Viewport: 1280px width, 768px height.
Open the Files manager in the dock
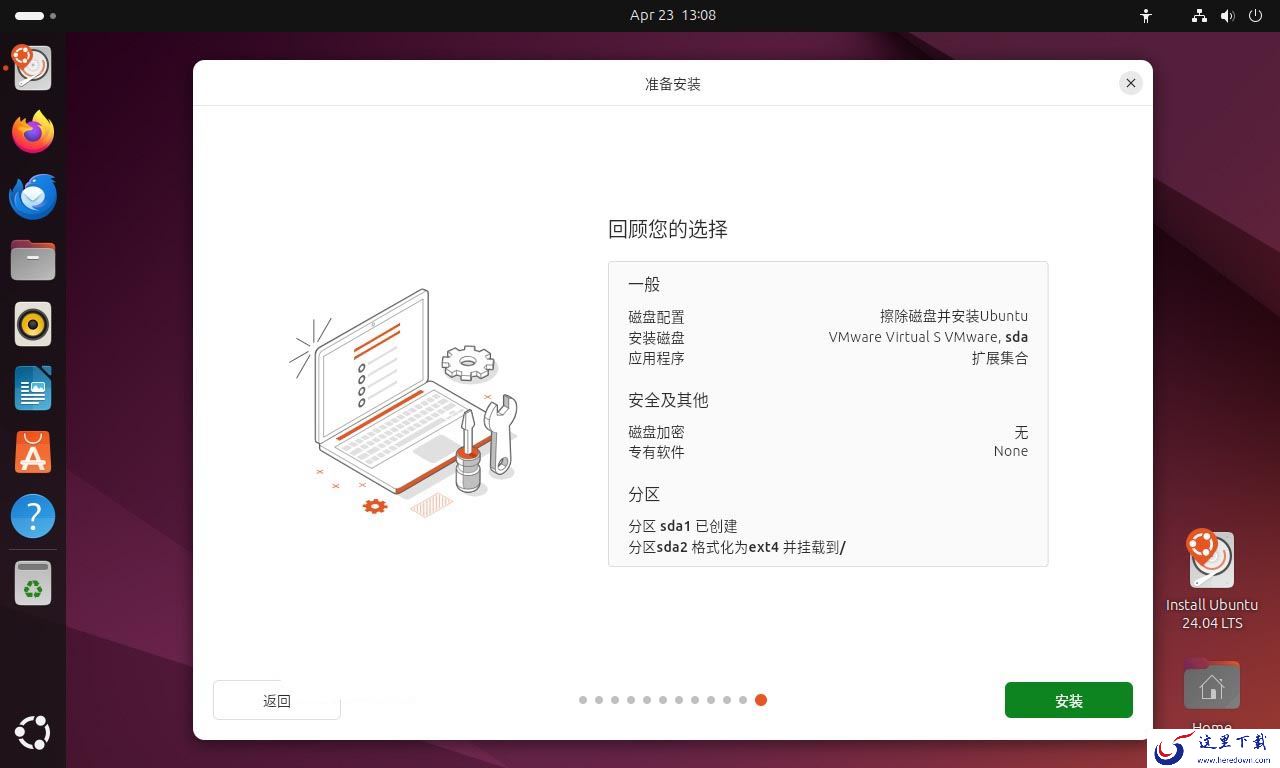33,260
